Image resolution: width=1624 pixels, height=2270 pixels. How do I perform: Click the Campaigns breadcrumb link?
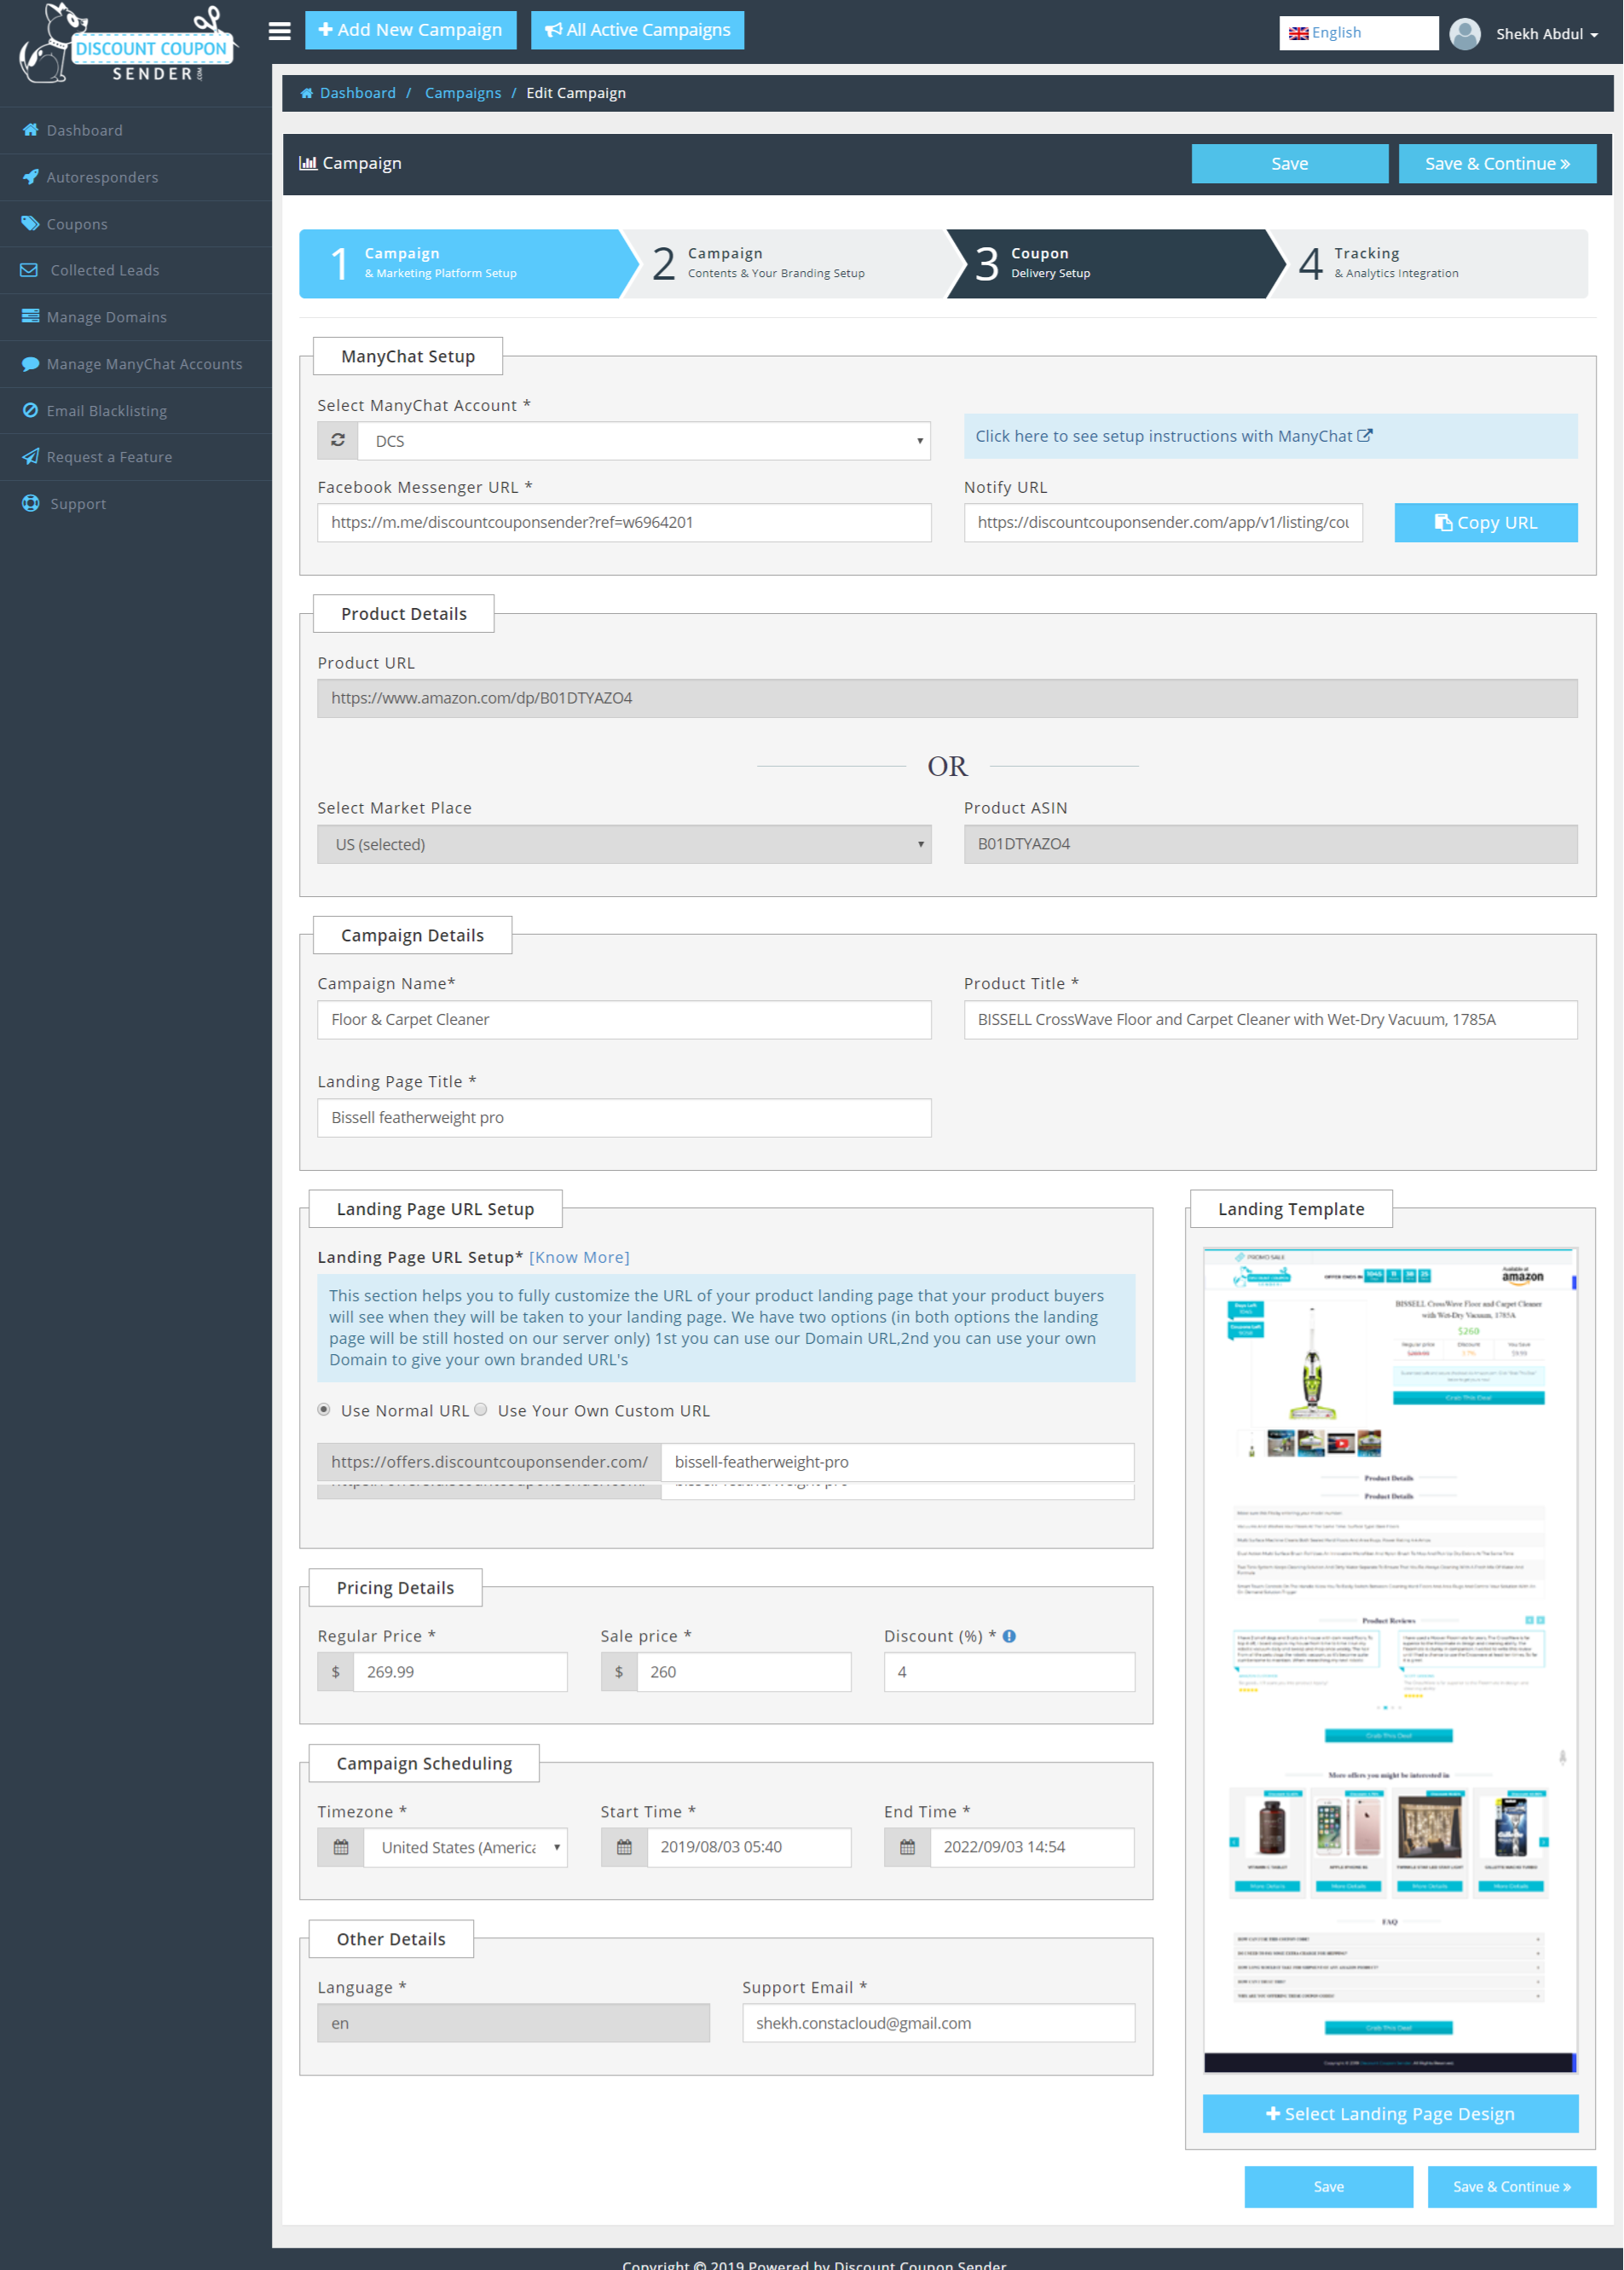coord(463,93)
